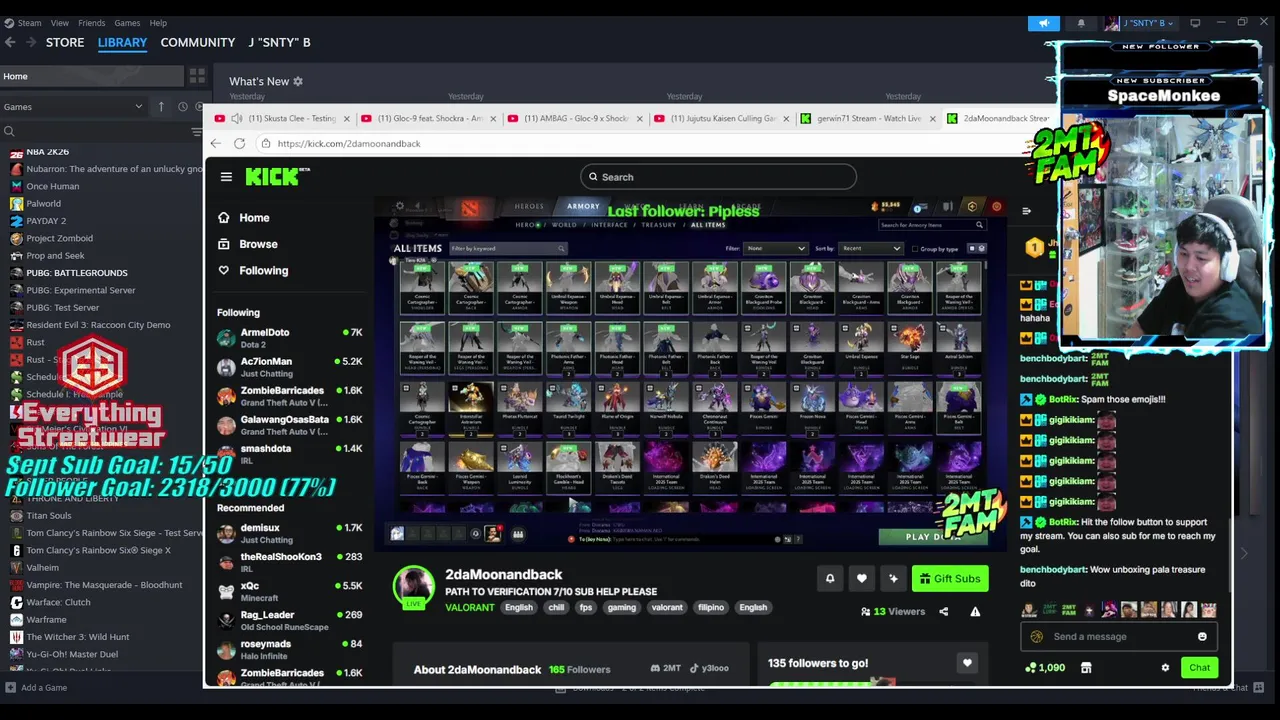Go to Steam COMMUNITY section
The image size is (1280, 720).
coord(198,42)
